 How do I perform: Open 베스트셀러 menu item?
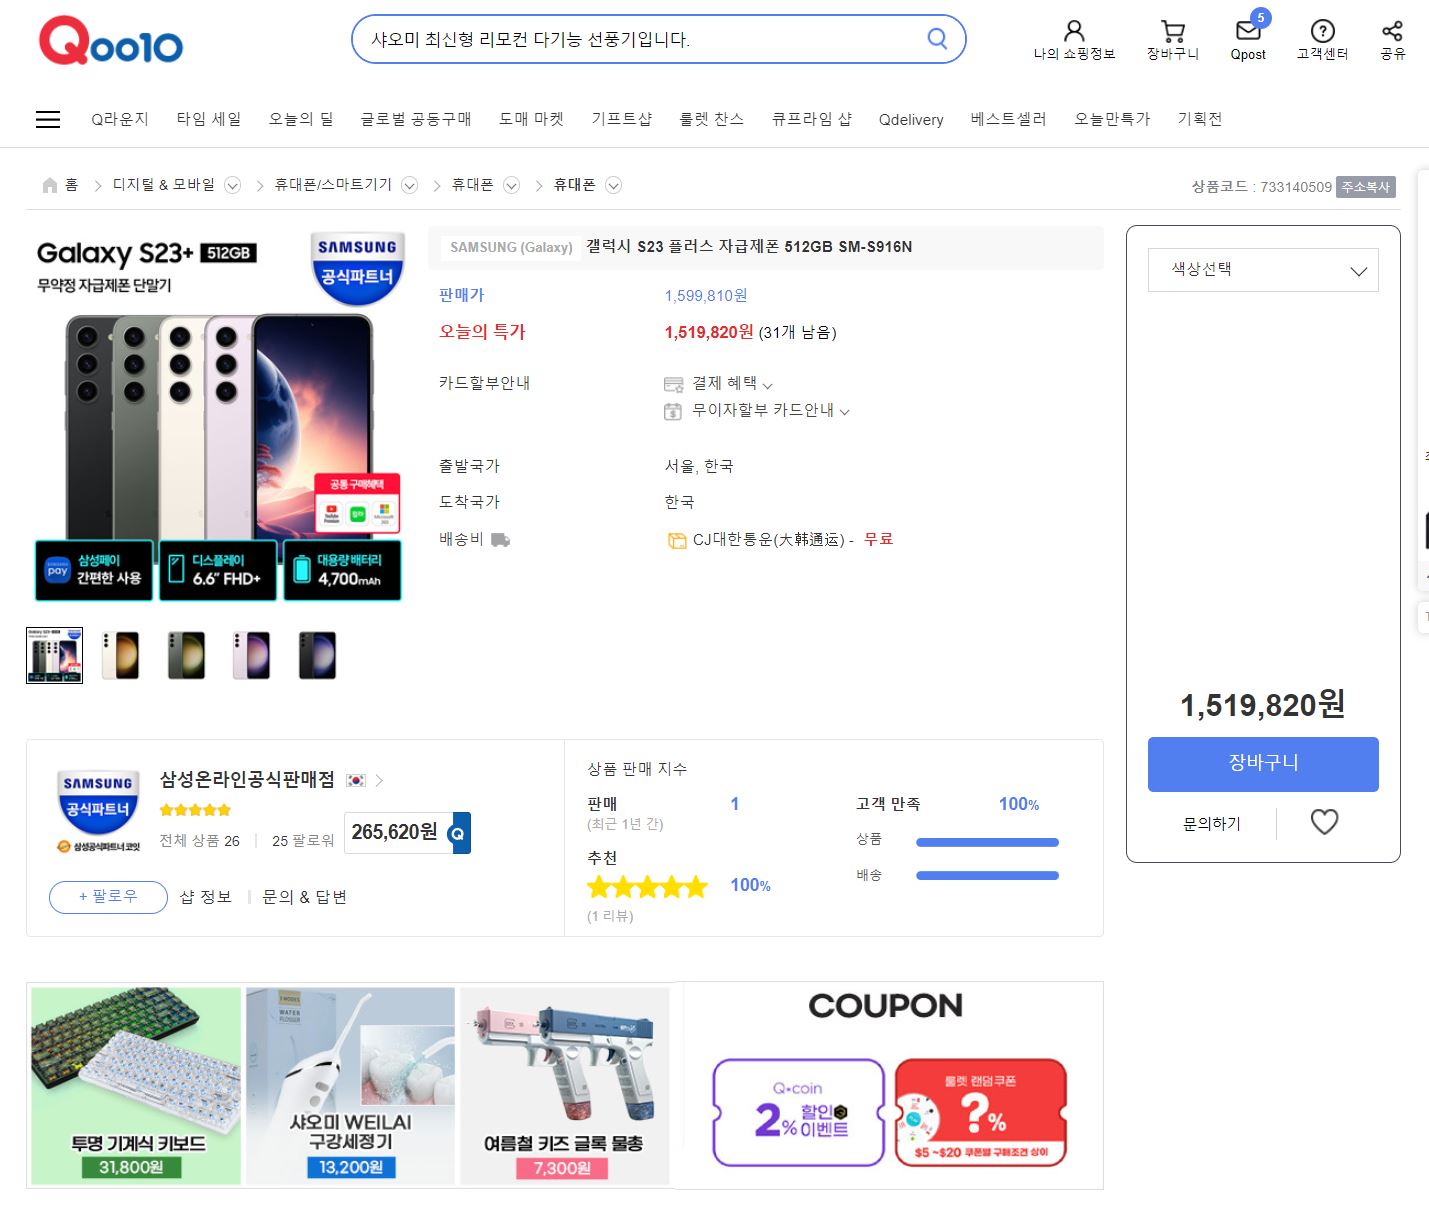(1008, 119)
